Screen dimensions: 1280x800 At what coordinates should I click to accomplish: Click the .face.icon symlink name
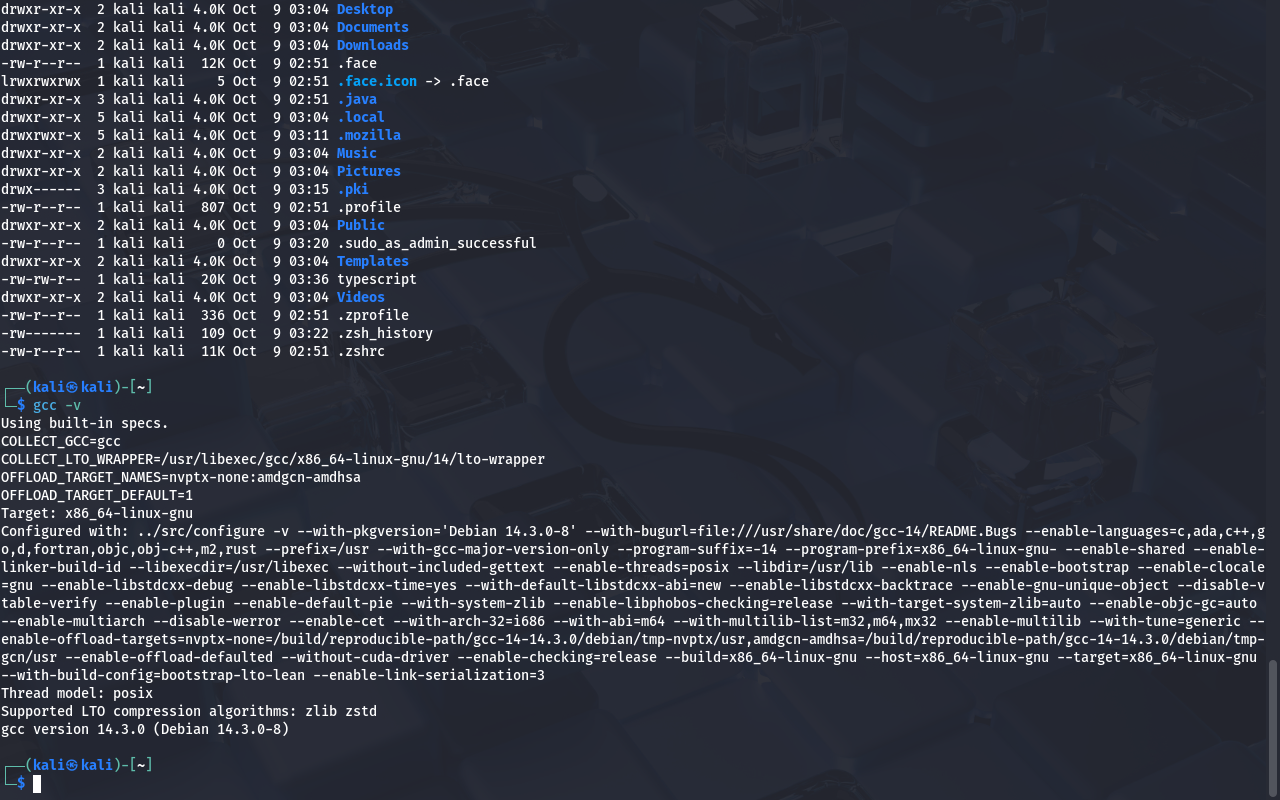(x=376, y=81)
